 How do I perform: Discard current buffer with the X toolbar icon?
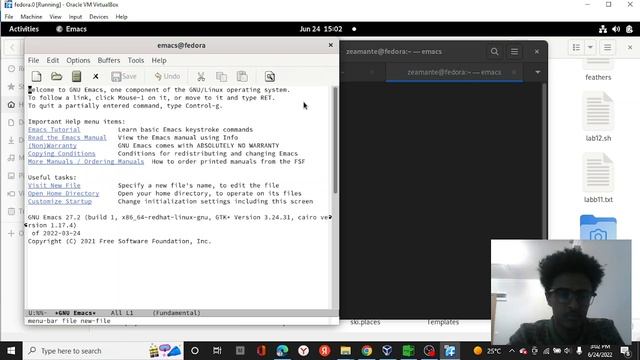pyautogui.click(x=96, y=76)
